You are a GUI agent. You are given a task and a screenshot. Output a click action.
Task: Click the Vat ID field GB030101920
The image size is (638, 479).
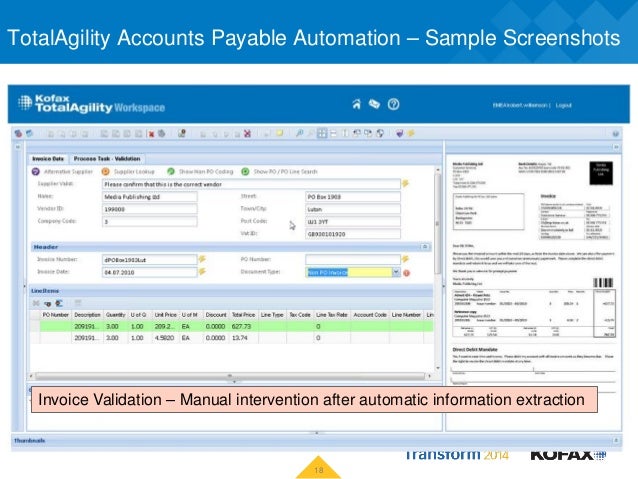click(353, 234)
